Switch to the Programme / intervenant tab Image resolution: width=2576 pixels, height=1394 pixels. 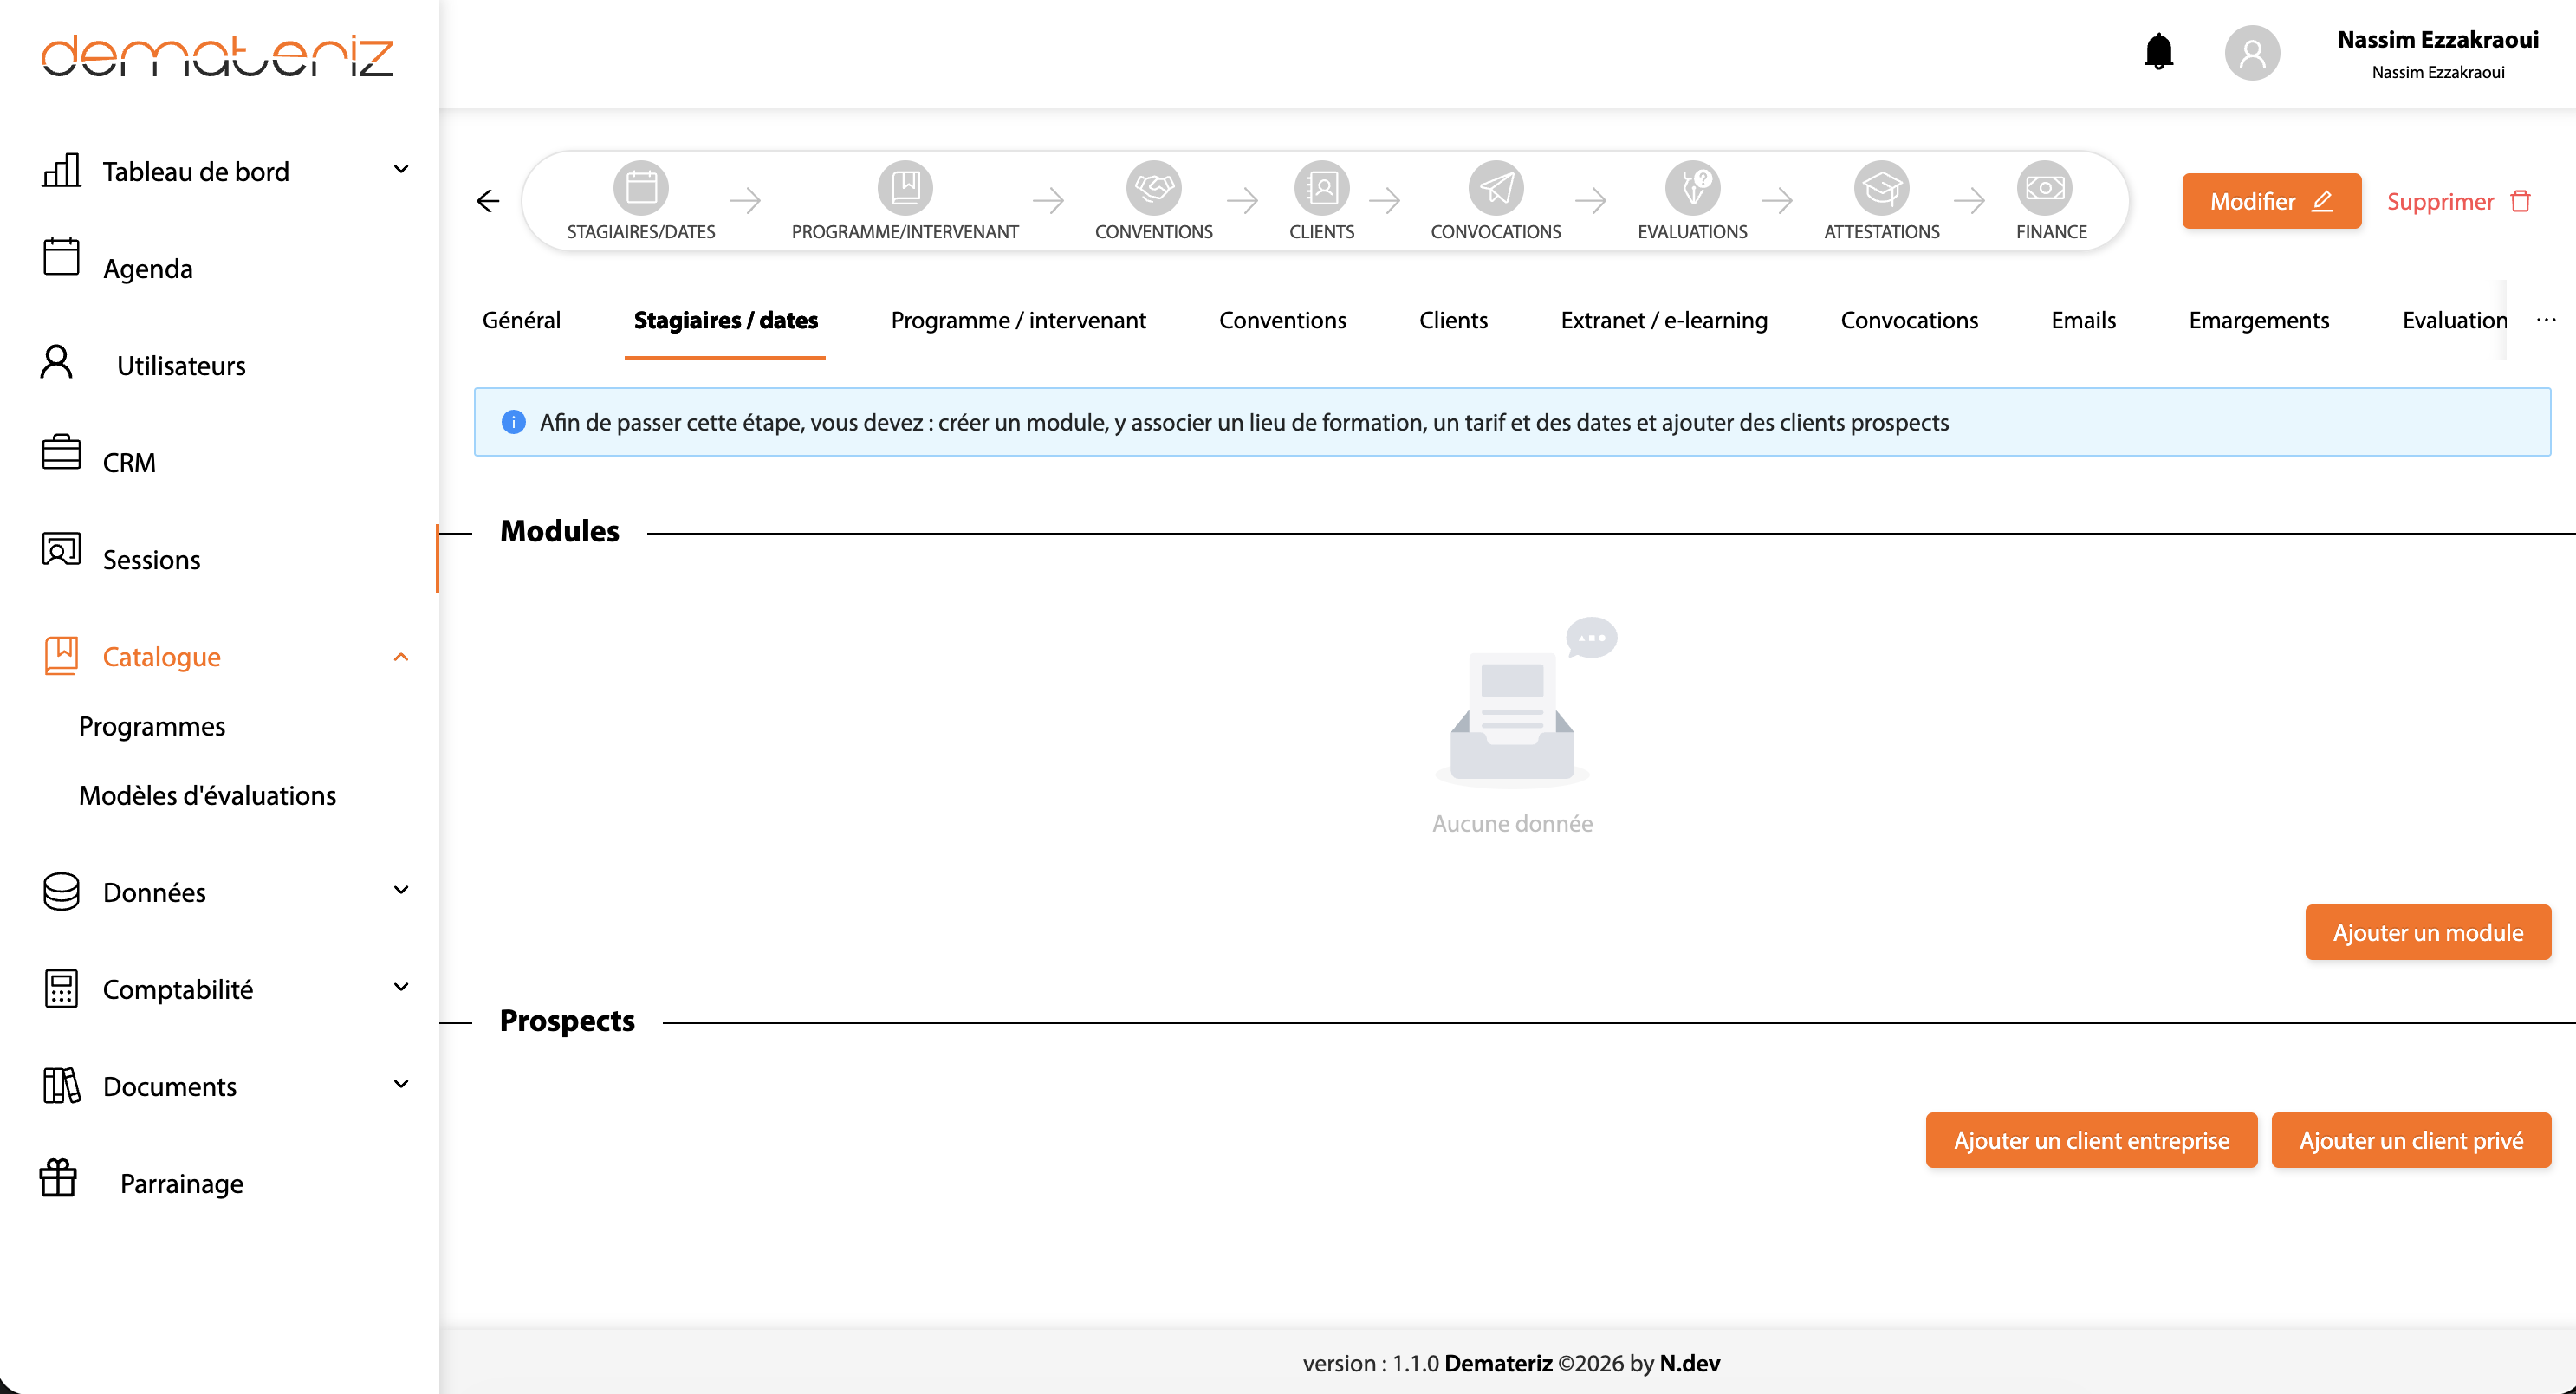click(x=1018, y=320)
